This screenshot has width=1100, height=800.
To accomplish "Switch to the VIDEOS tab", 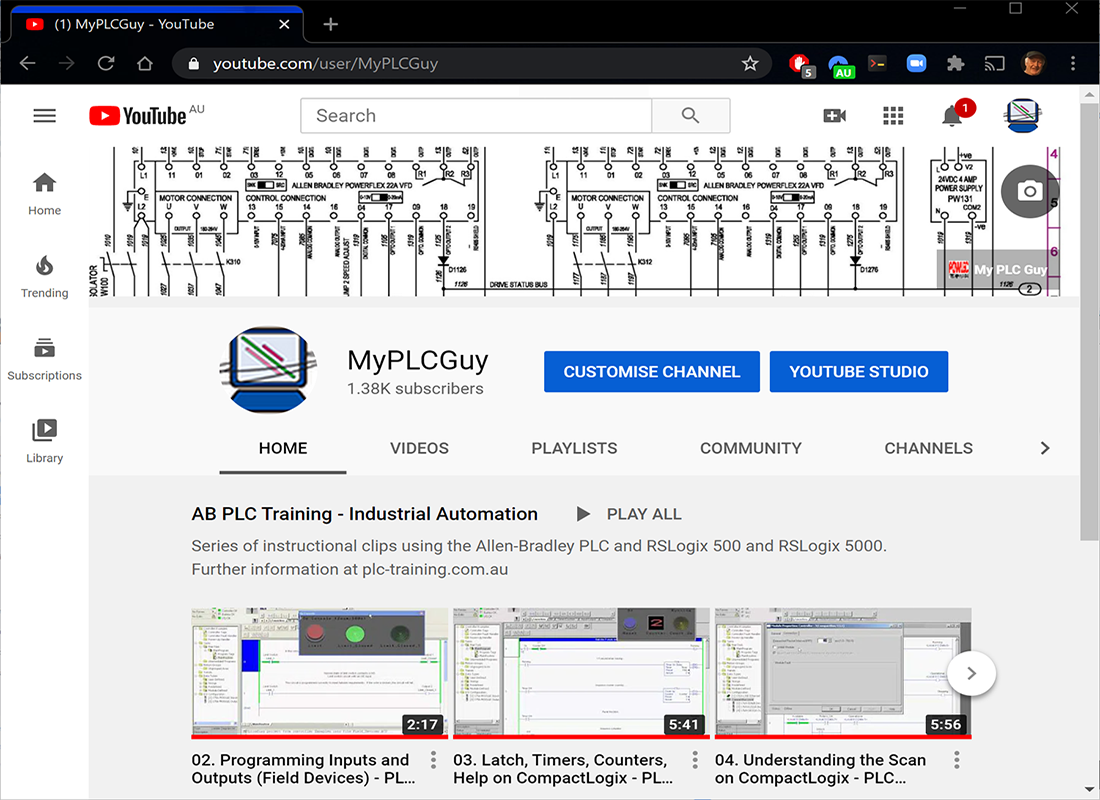I will (x=420, y=448).
